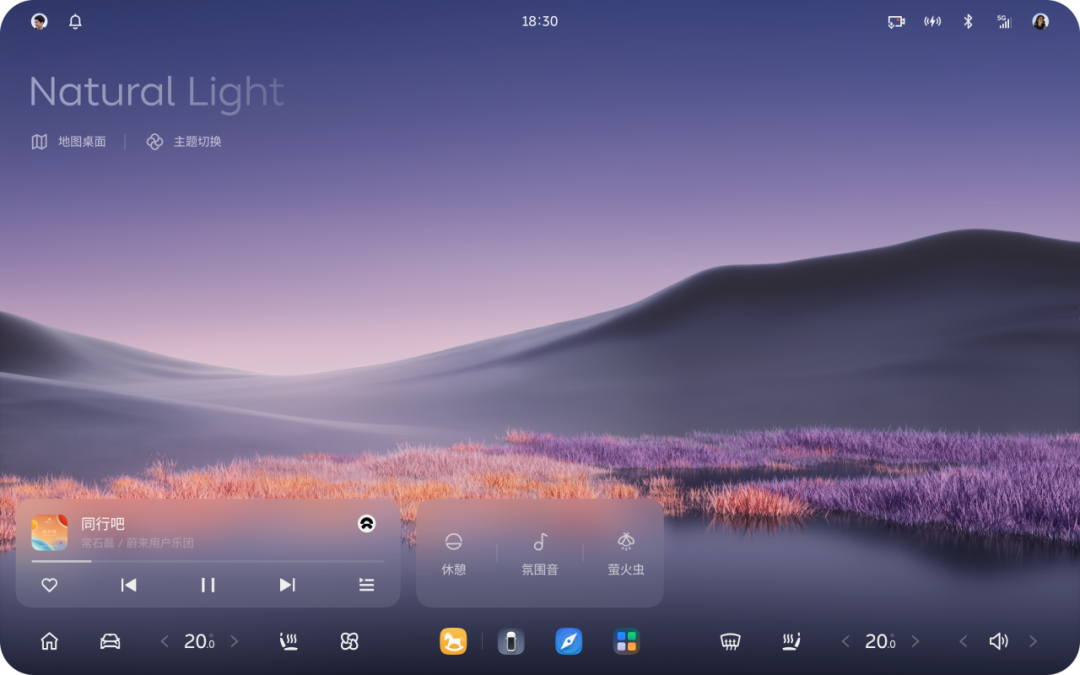This screenshot has width=1080, height=675.
Task: Tap the song title 同行吧
Action: tap(103, 523)
